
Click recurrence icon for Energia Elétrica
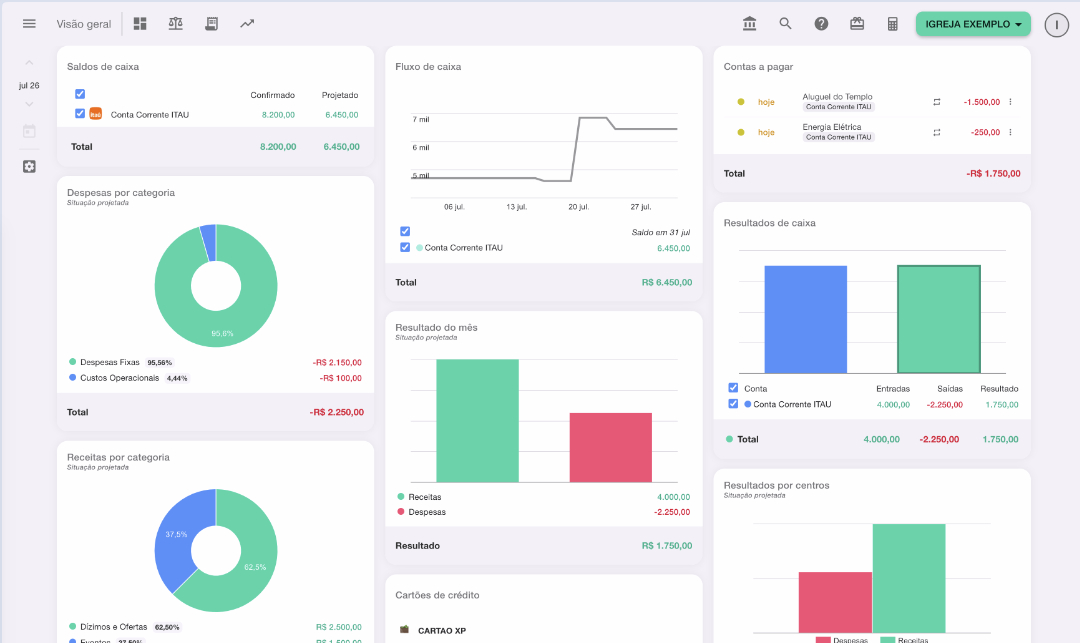[x=937, y=132]
